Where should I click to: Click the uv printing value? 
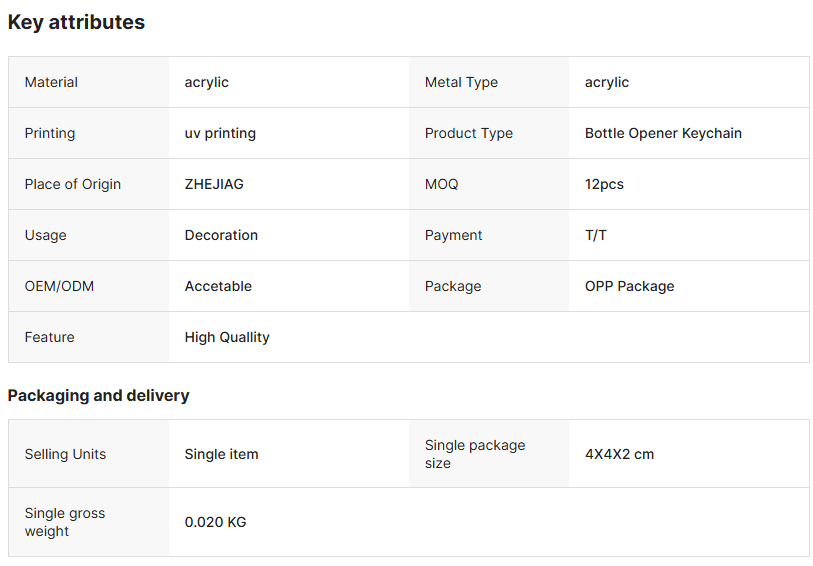click(220, 133)
